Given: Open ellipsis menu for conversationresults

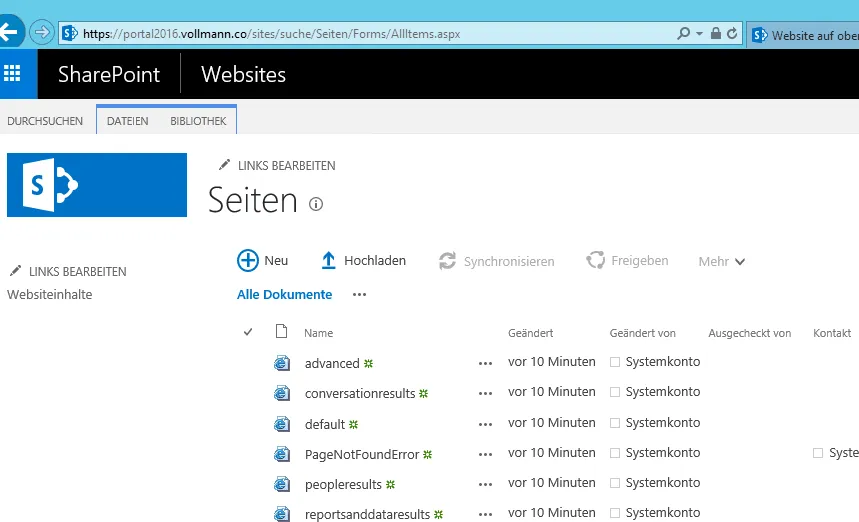Looking at the screenshot, I should (485, 393).
